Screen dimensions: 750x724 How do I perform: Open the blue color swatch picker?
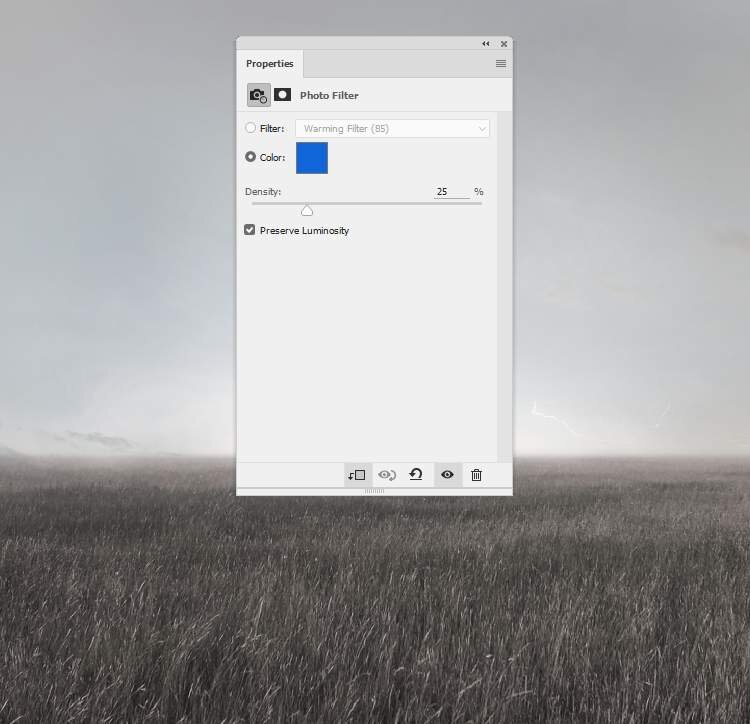pyautogui.click(x=312, y=158)
